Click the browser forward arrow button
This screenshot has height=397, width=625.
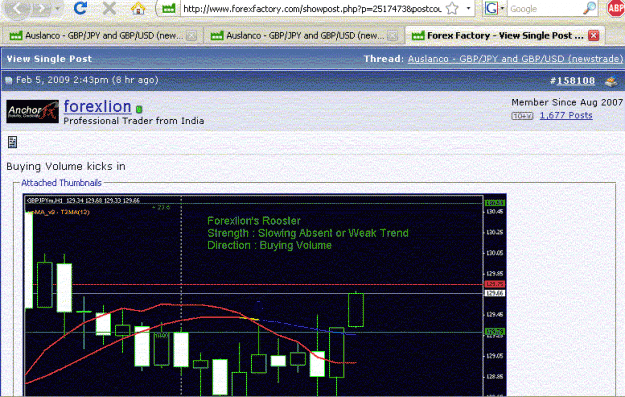pos(41,8)
